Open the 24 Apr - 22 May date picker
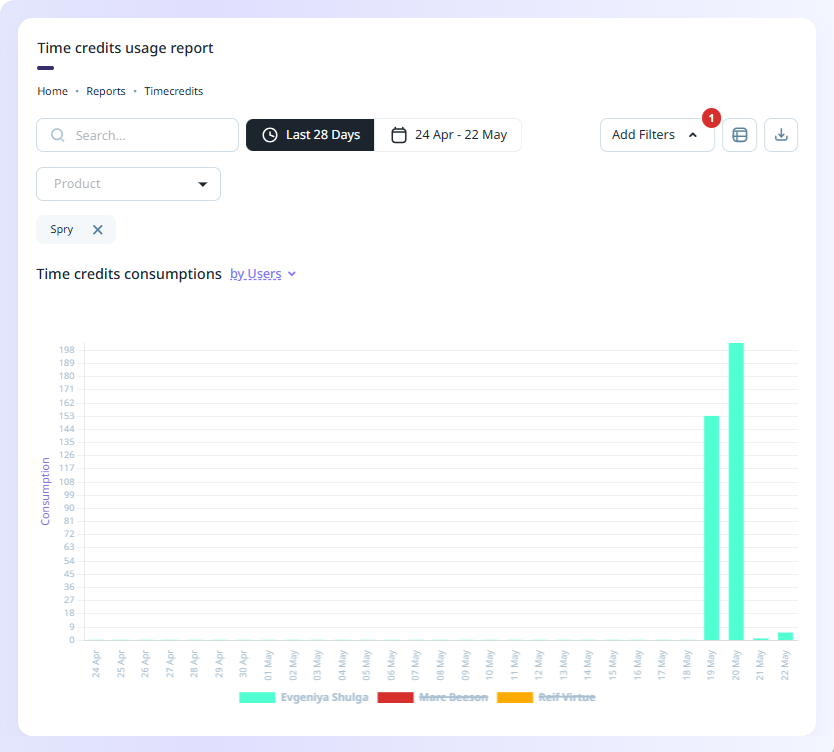The width and height of the screenshot is (834, 752). click(448, 135)
